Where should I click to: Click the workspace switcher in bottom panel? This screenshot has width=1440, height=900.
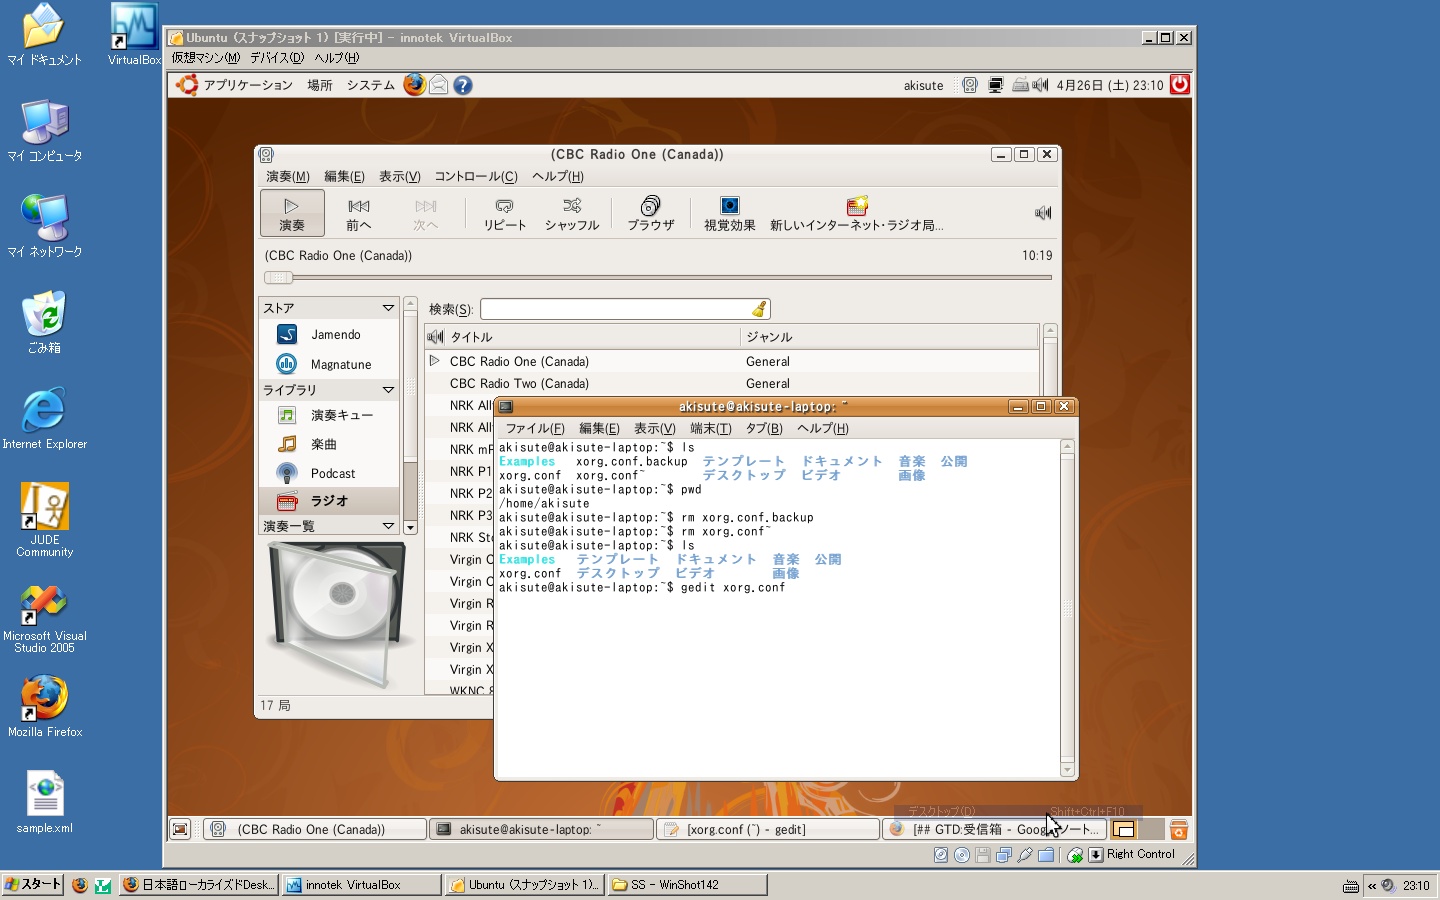pyautogui.click(x=1138, y=829)
